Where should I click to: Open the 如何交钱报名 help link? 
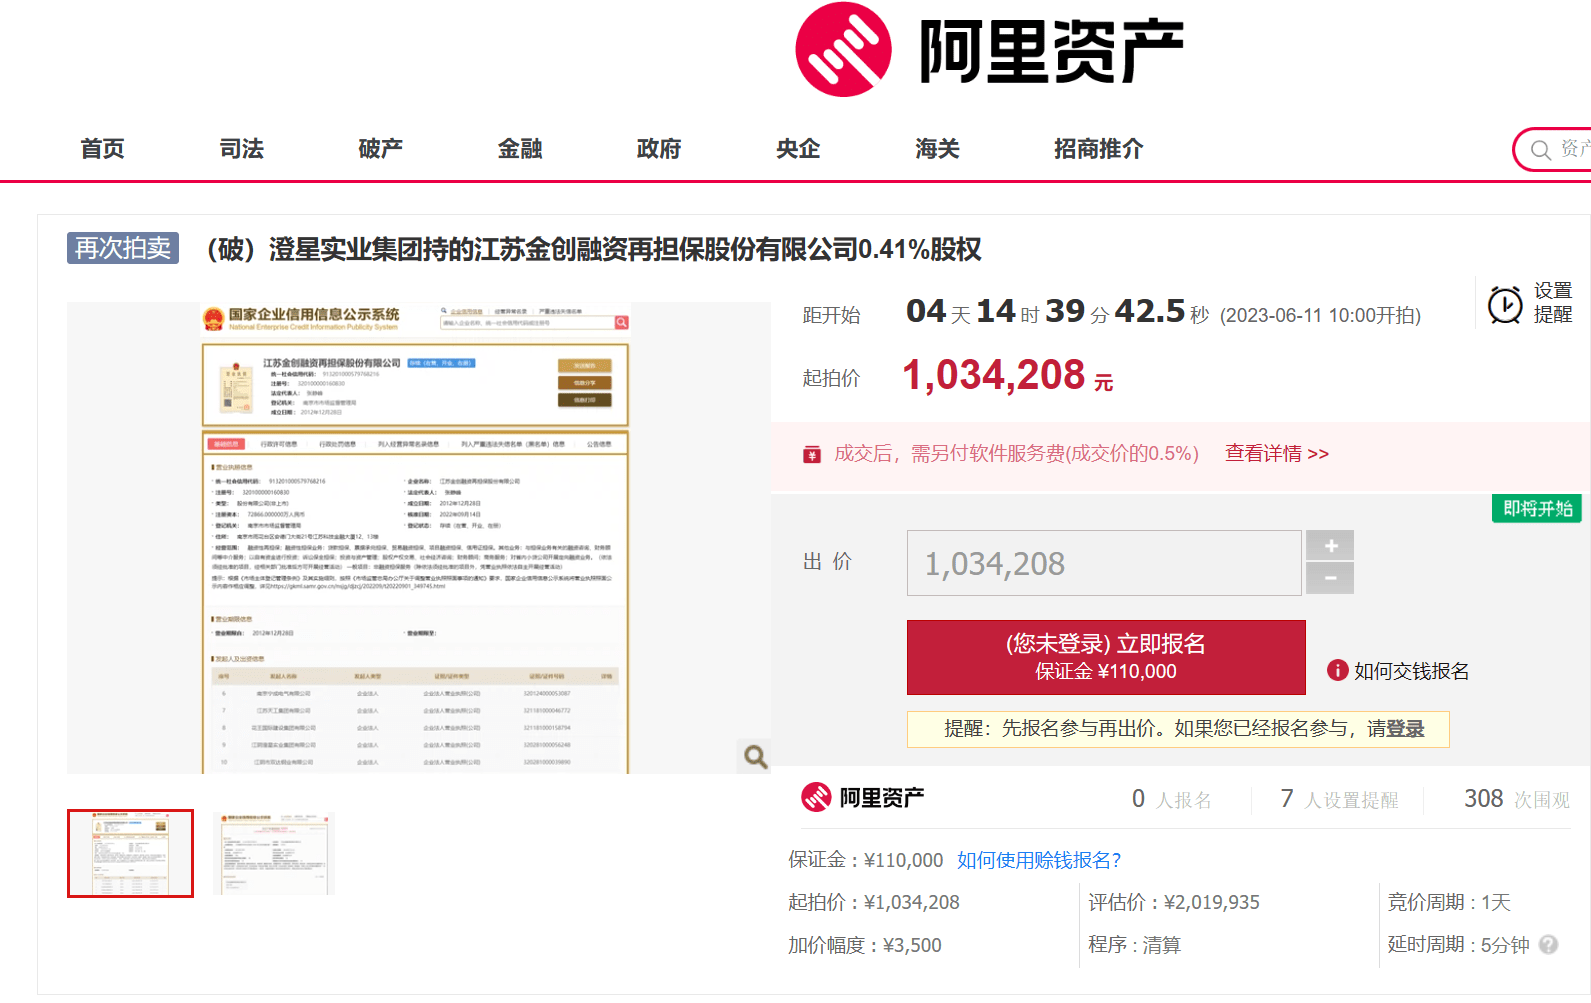coord(1412,671)
